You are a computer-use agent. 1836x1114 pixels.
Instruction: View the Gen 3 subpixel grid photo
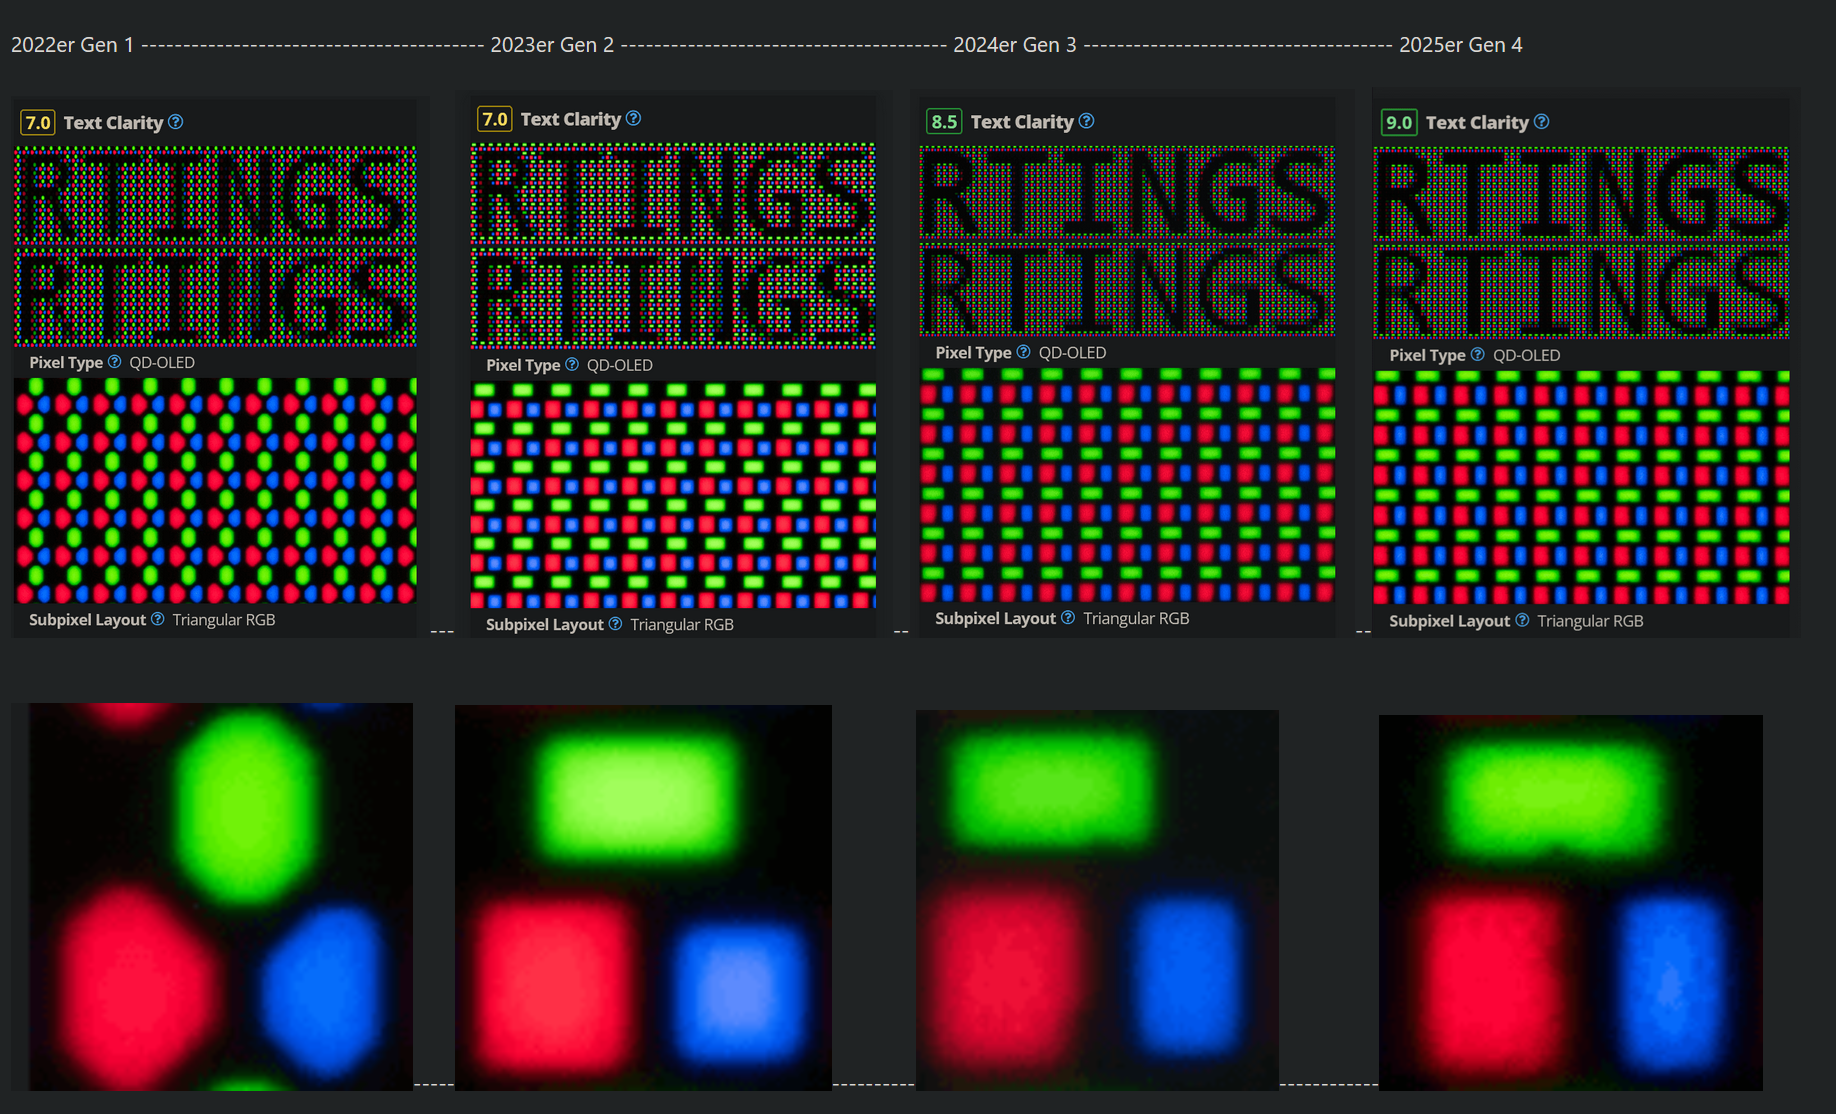coord(1127,485)
